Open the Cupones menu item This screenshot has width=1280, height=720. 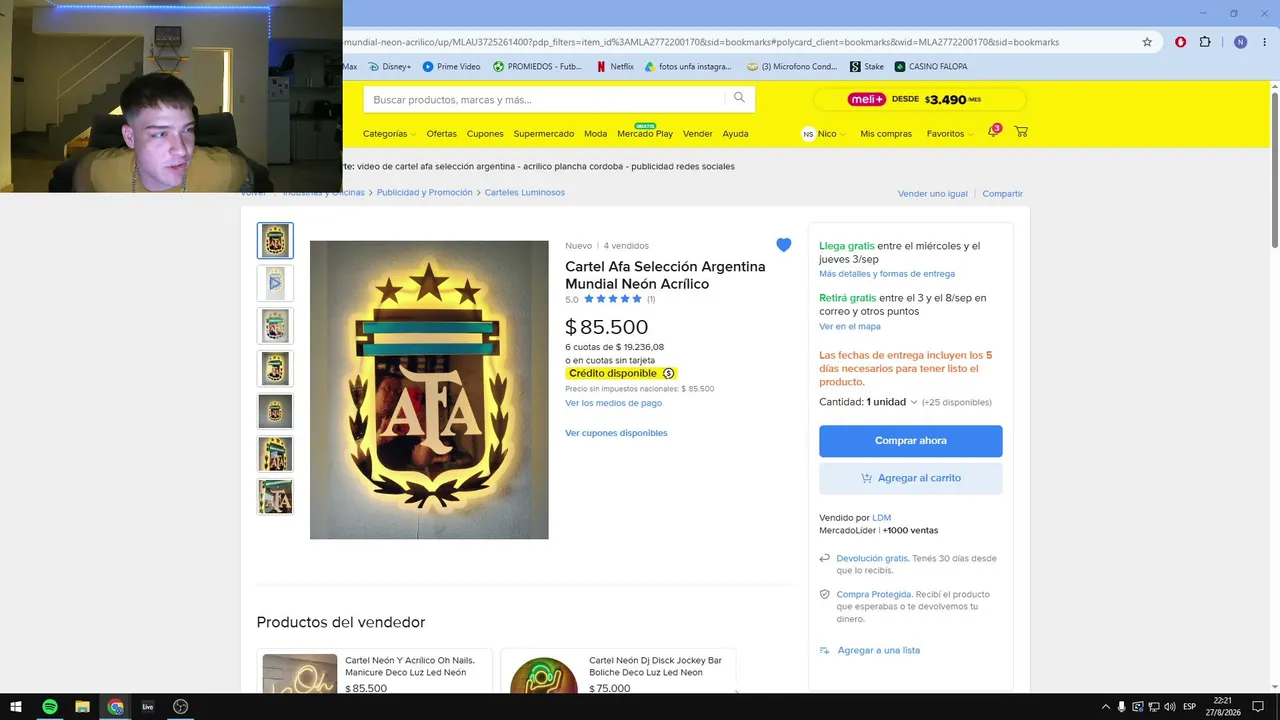coord(485,134)
